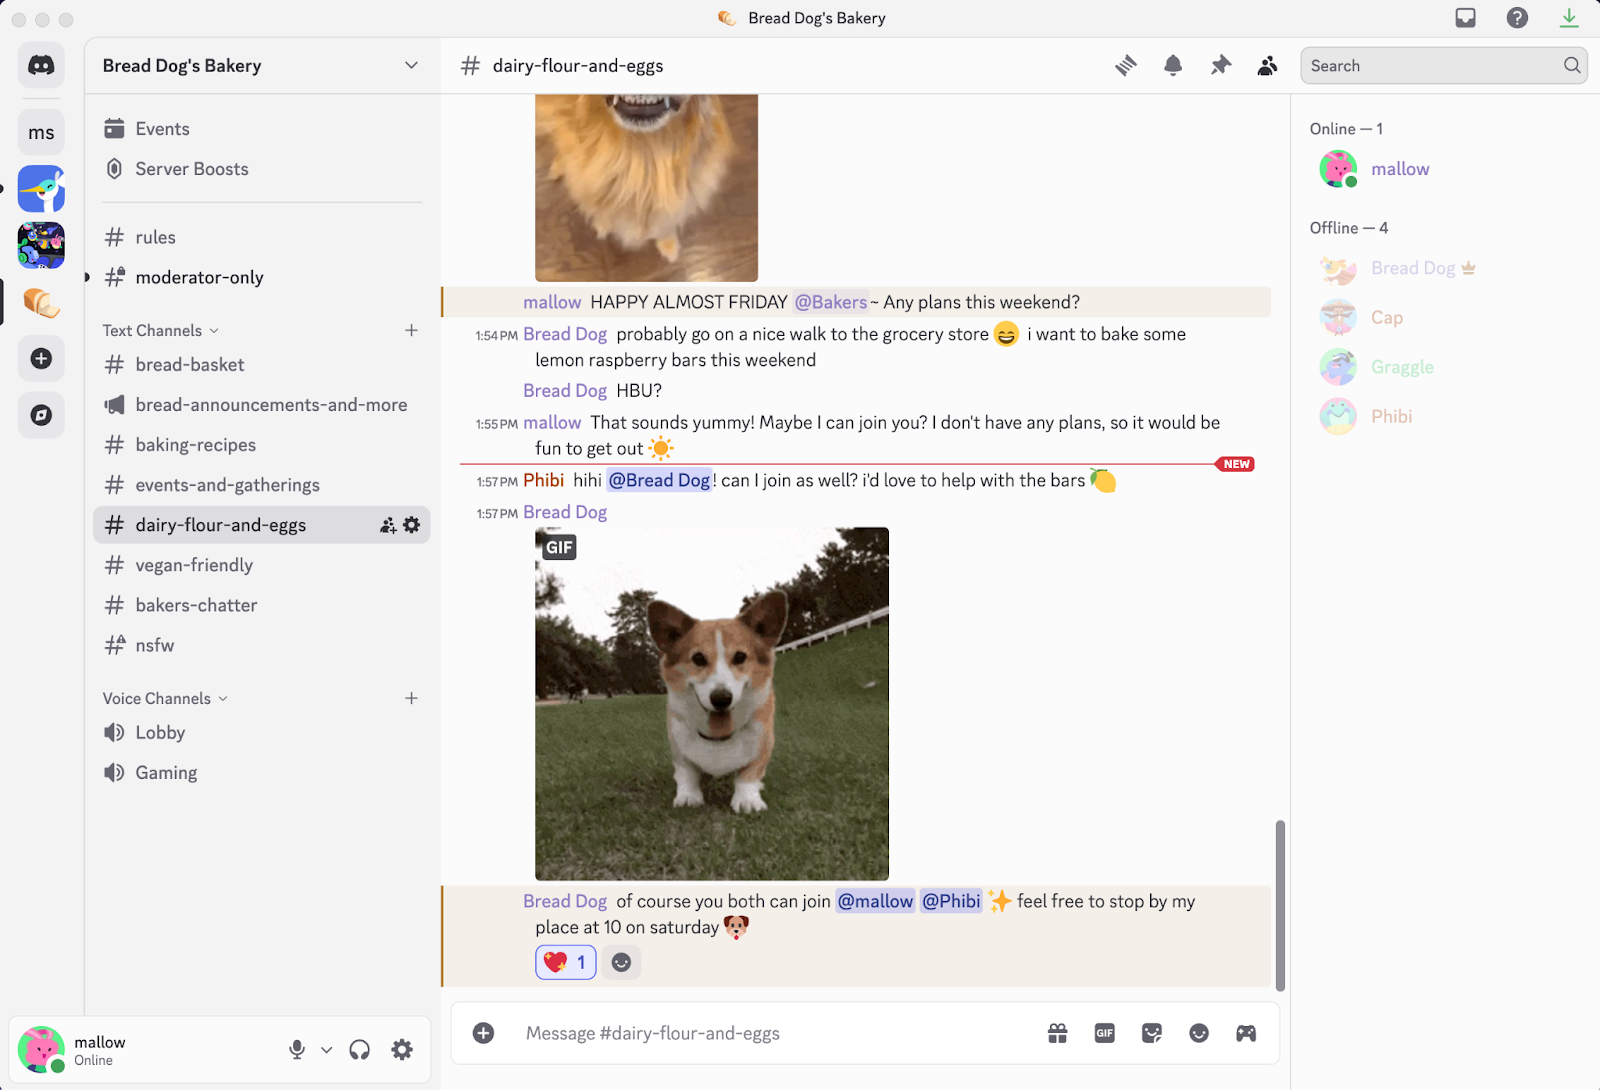Viewport: 1600px width, 1090px height.
Task: Hide the member list
Action: click(x=1267, y=65)
